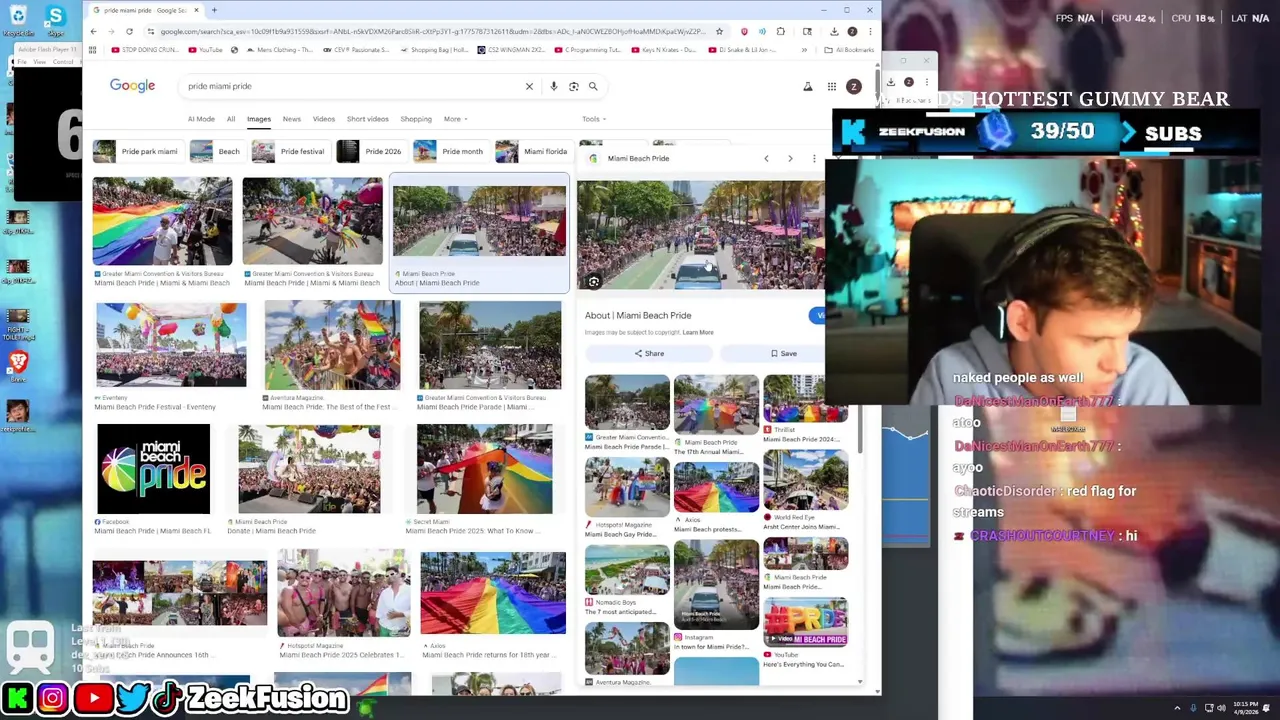Open C Programming Tut bookmark
The height and width of the screenshot is (720, 1280).
(589, 49)
